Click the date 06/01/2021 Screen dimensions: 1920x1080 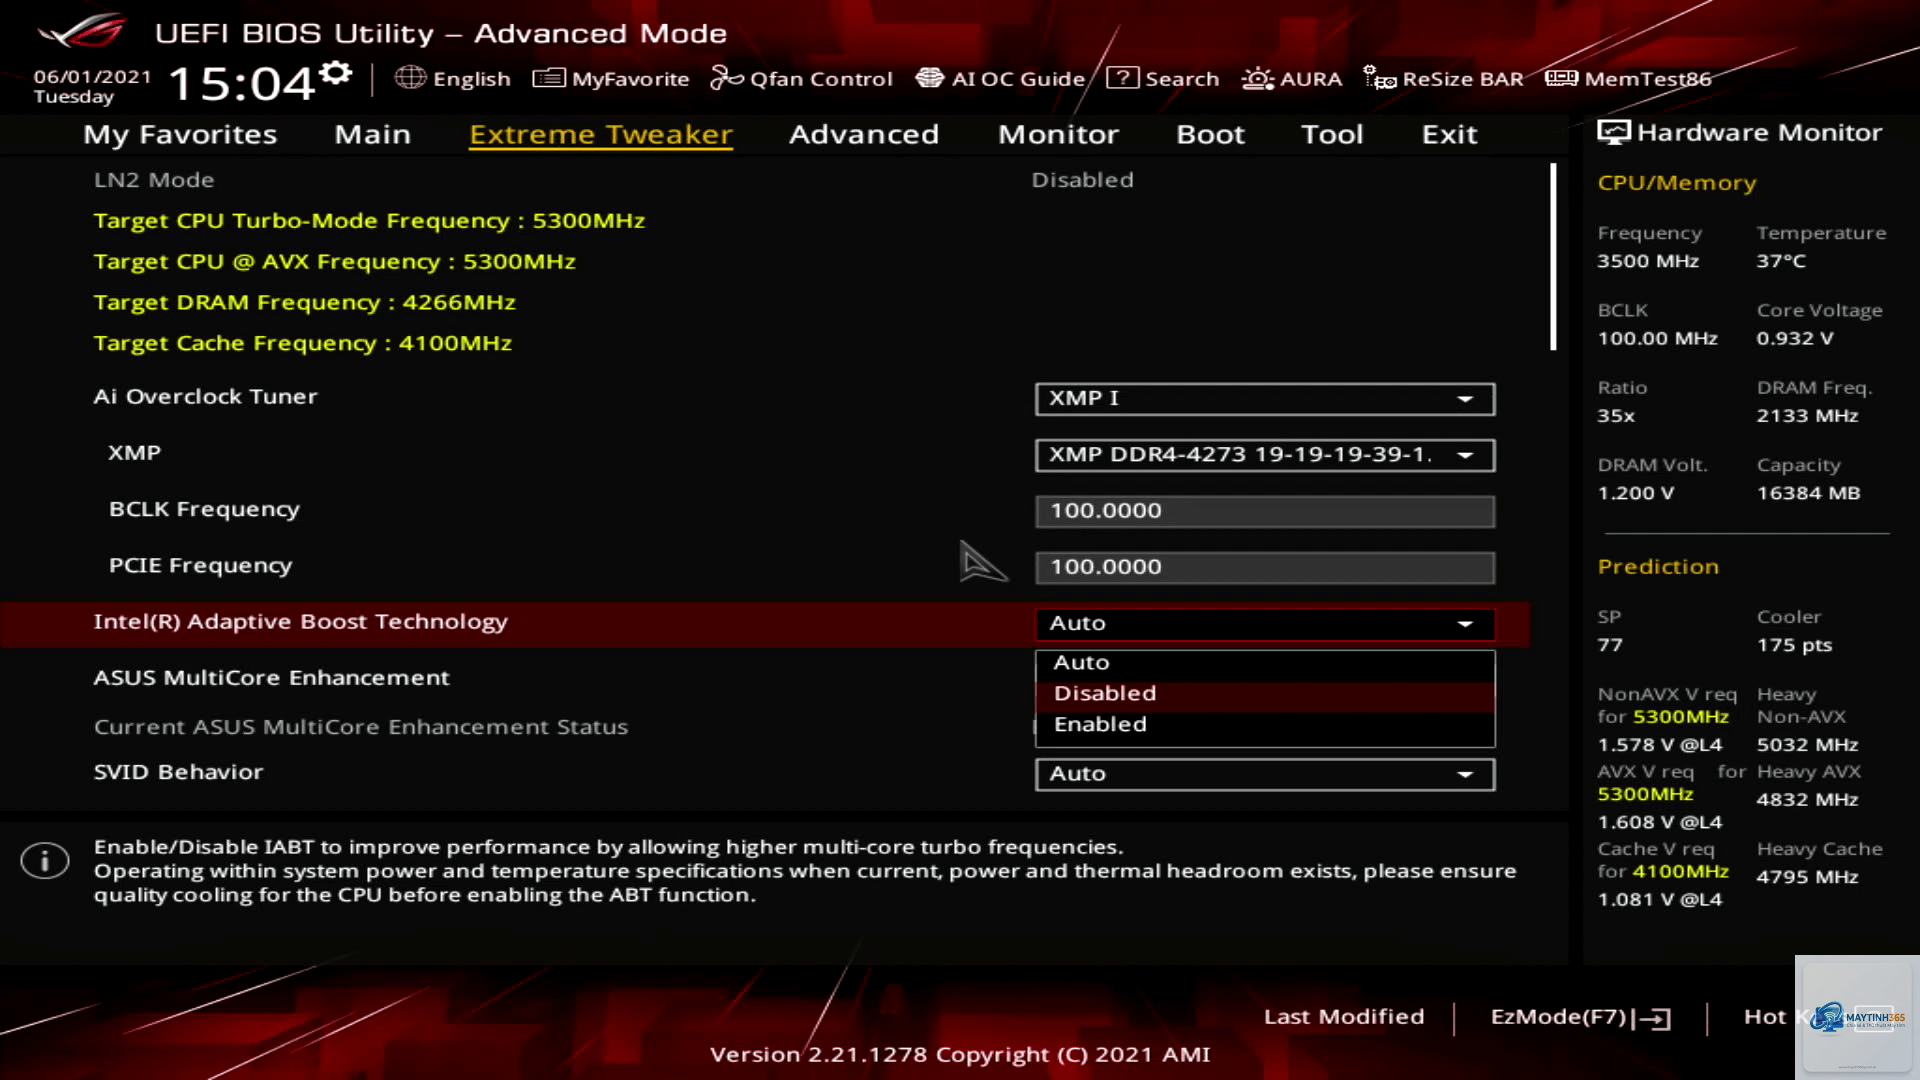92,77
